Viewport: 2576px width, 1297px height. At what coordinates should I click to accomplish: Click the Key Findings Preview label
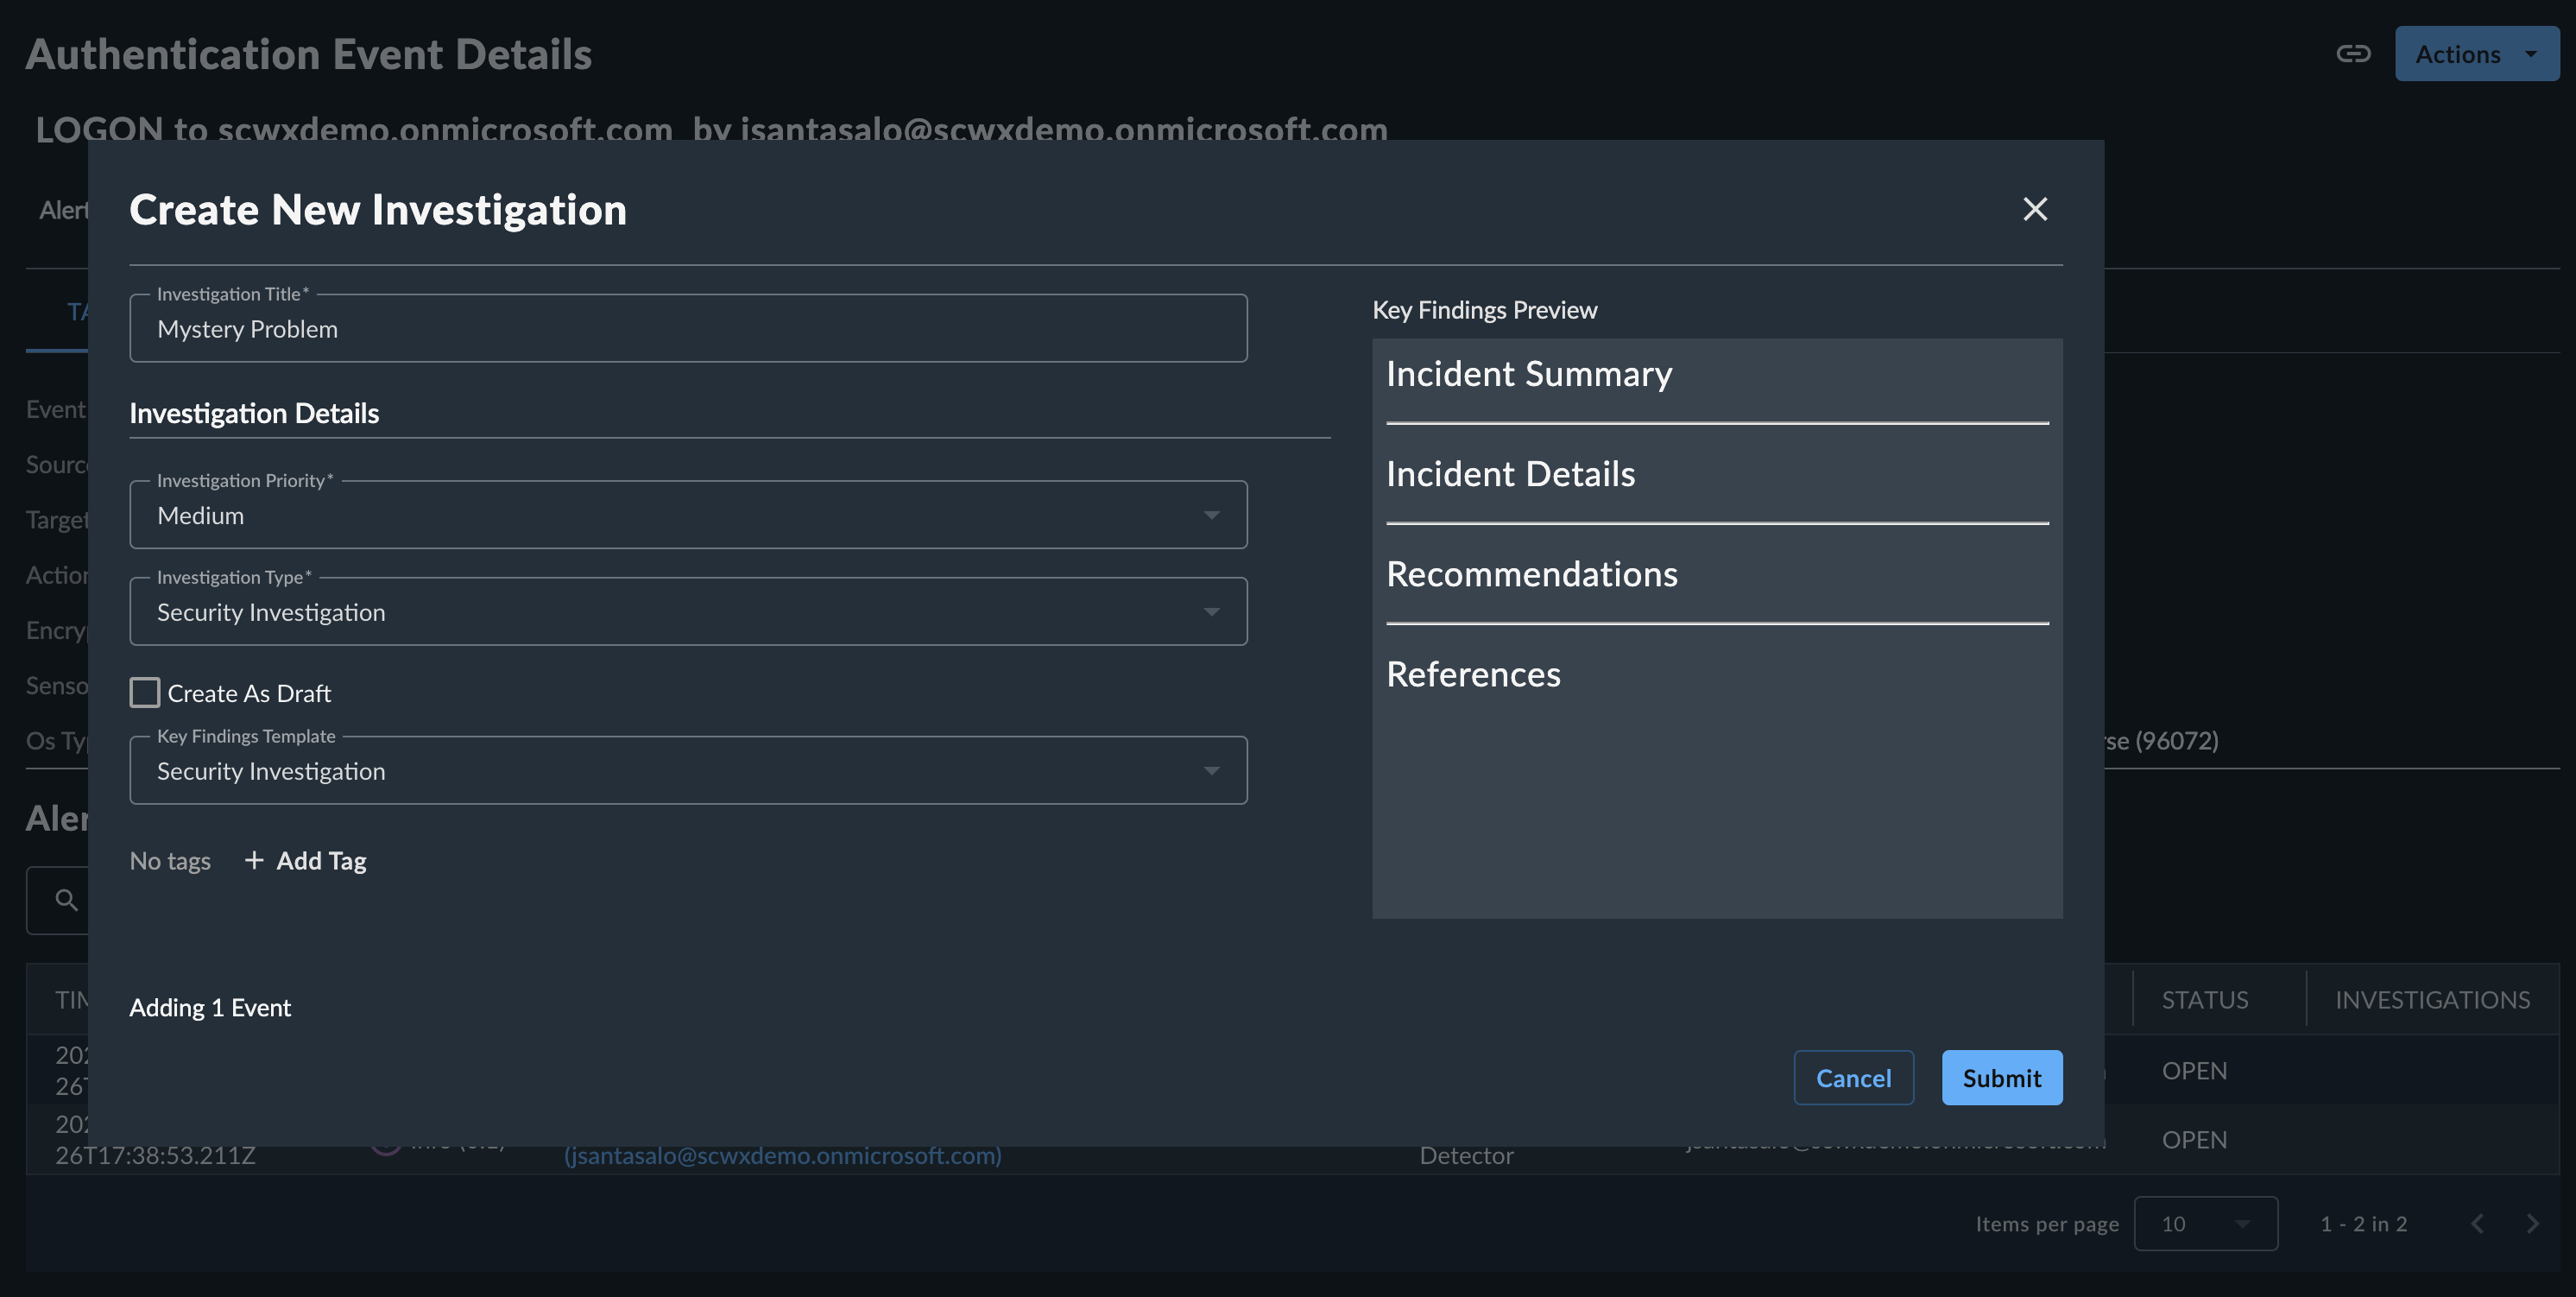(x=1484, y=310)
